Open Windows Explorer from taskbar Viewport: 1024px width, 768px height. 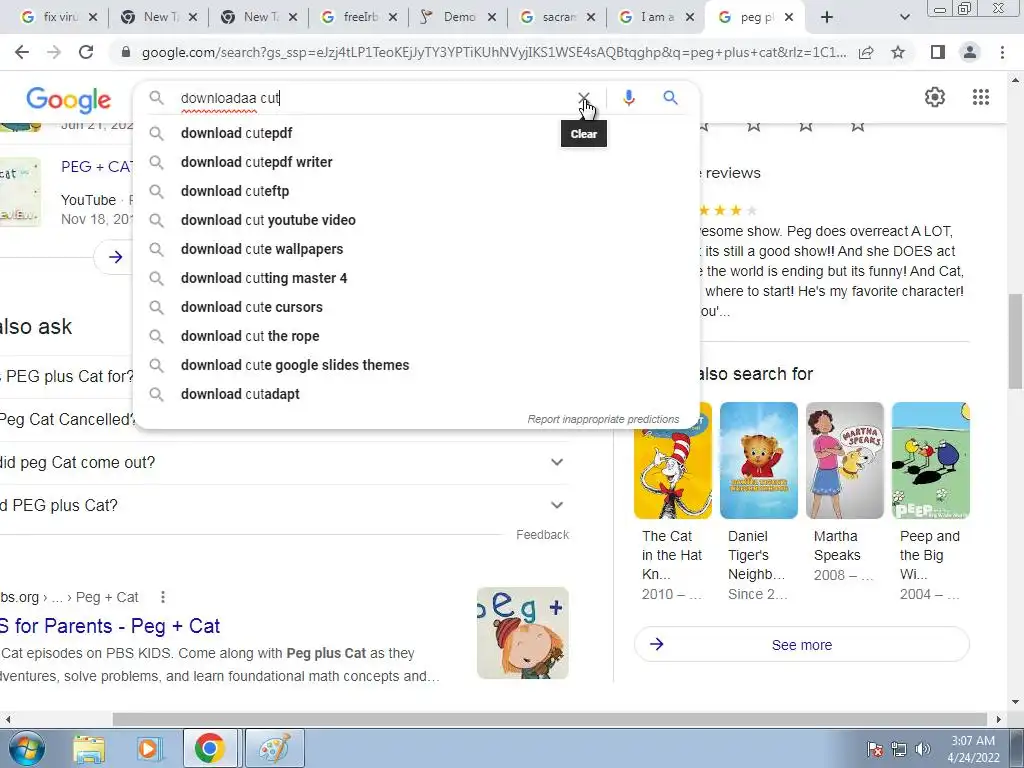pos(89,748)
